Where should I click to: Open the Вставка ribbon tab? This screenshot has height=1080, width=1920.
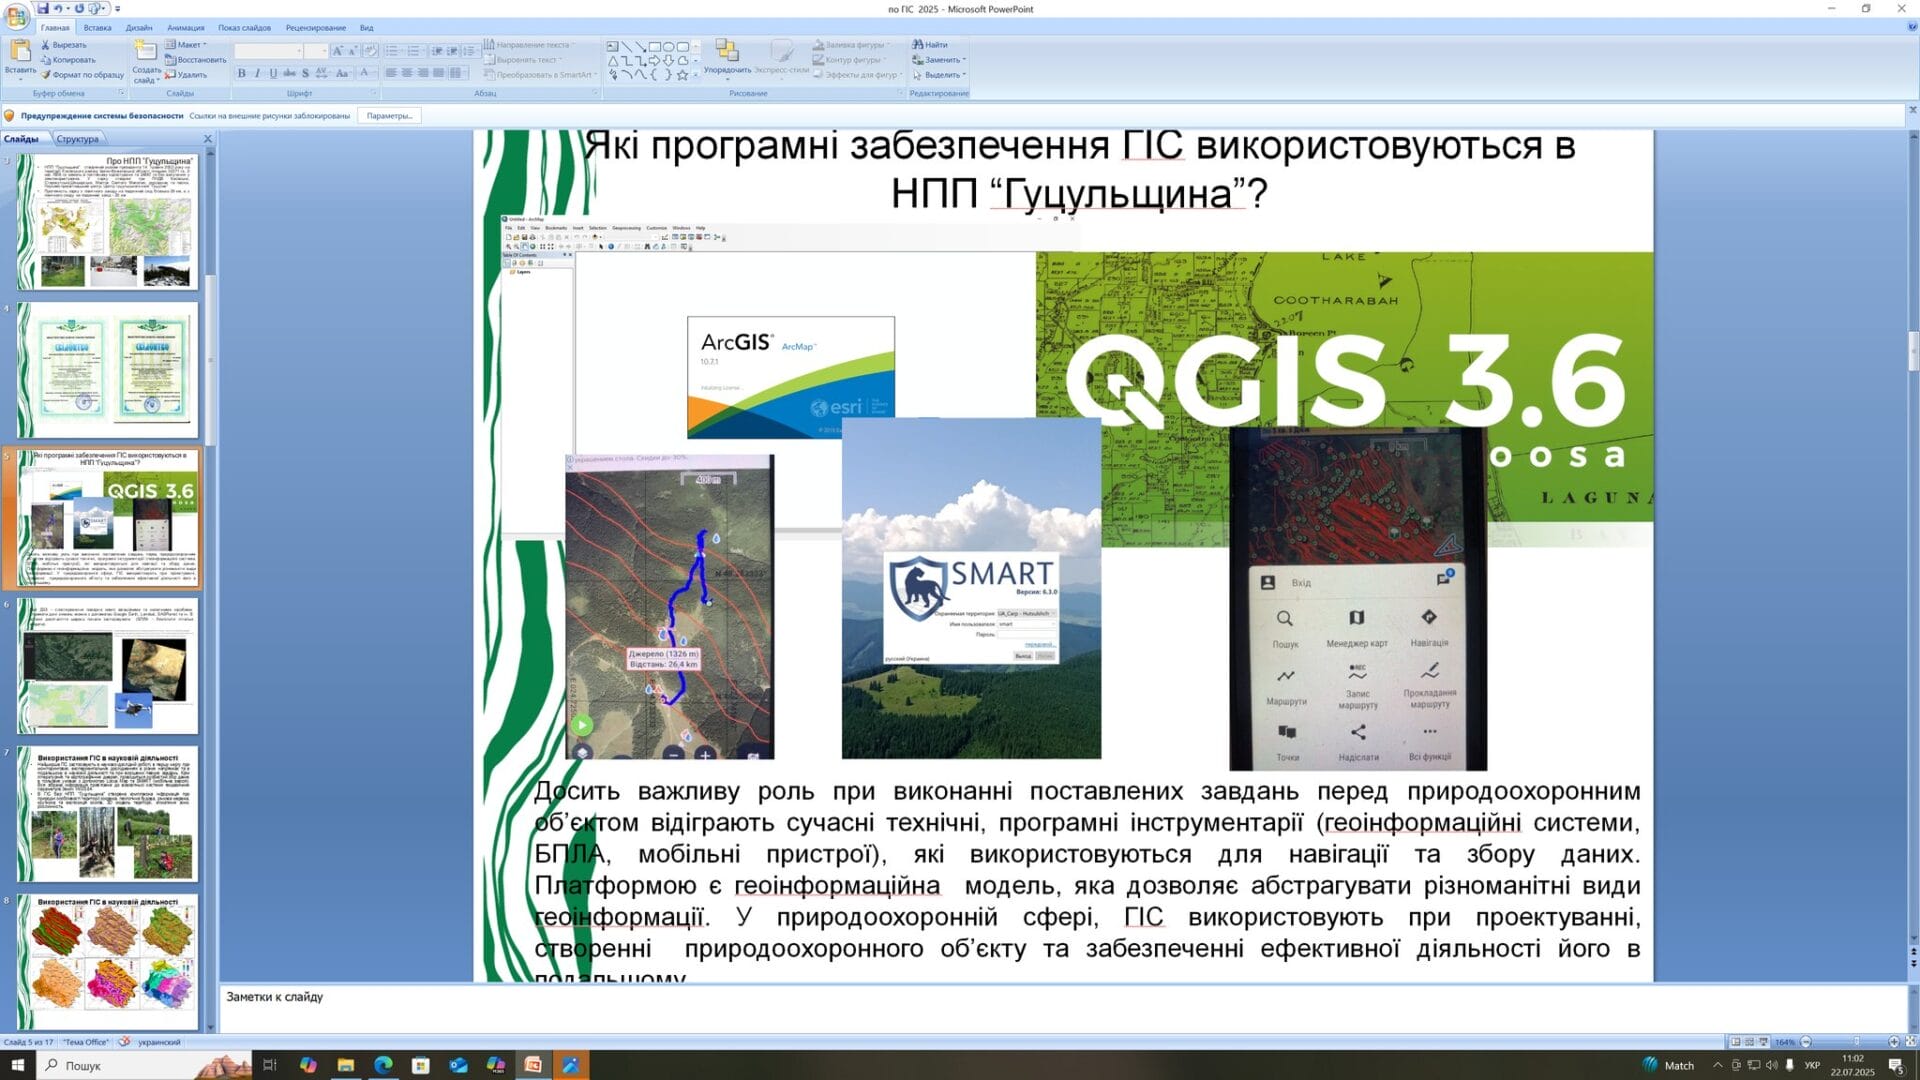point(98,28)
